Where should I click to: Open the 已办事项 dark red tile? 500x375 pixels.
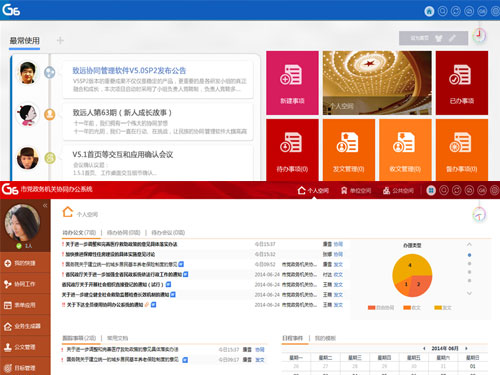coord(462,83)
